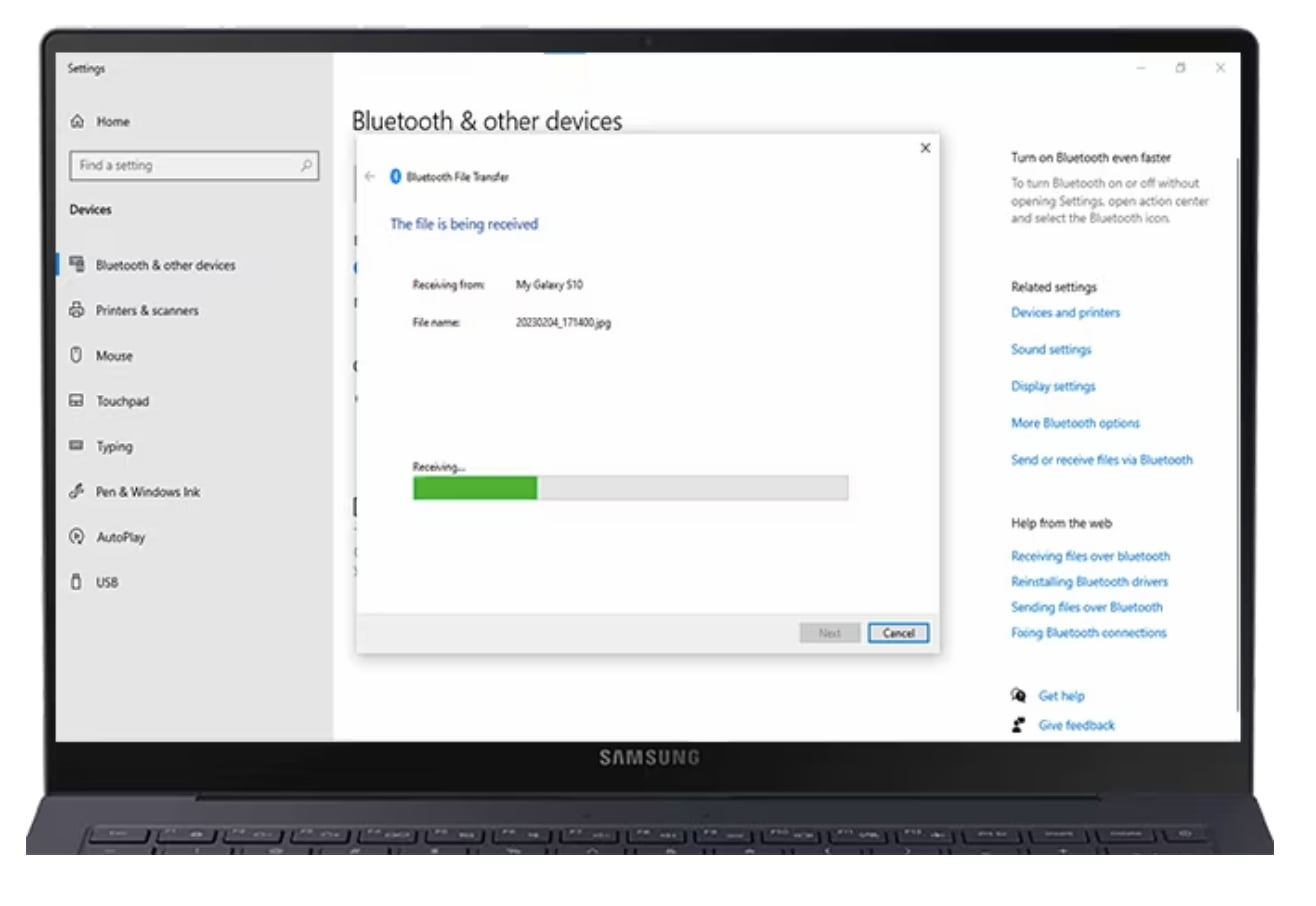Click file name 20230204_171400.jpg
The height and width of the screenshot is (906, 1316).
pos(563,323)
